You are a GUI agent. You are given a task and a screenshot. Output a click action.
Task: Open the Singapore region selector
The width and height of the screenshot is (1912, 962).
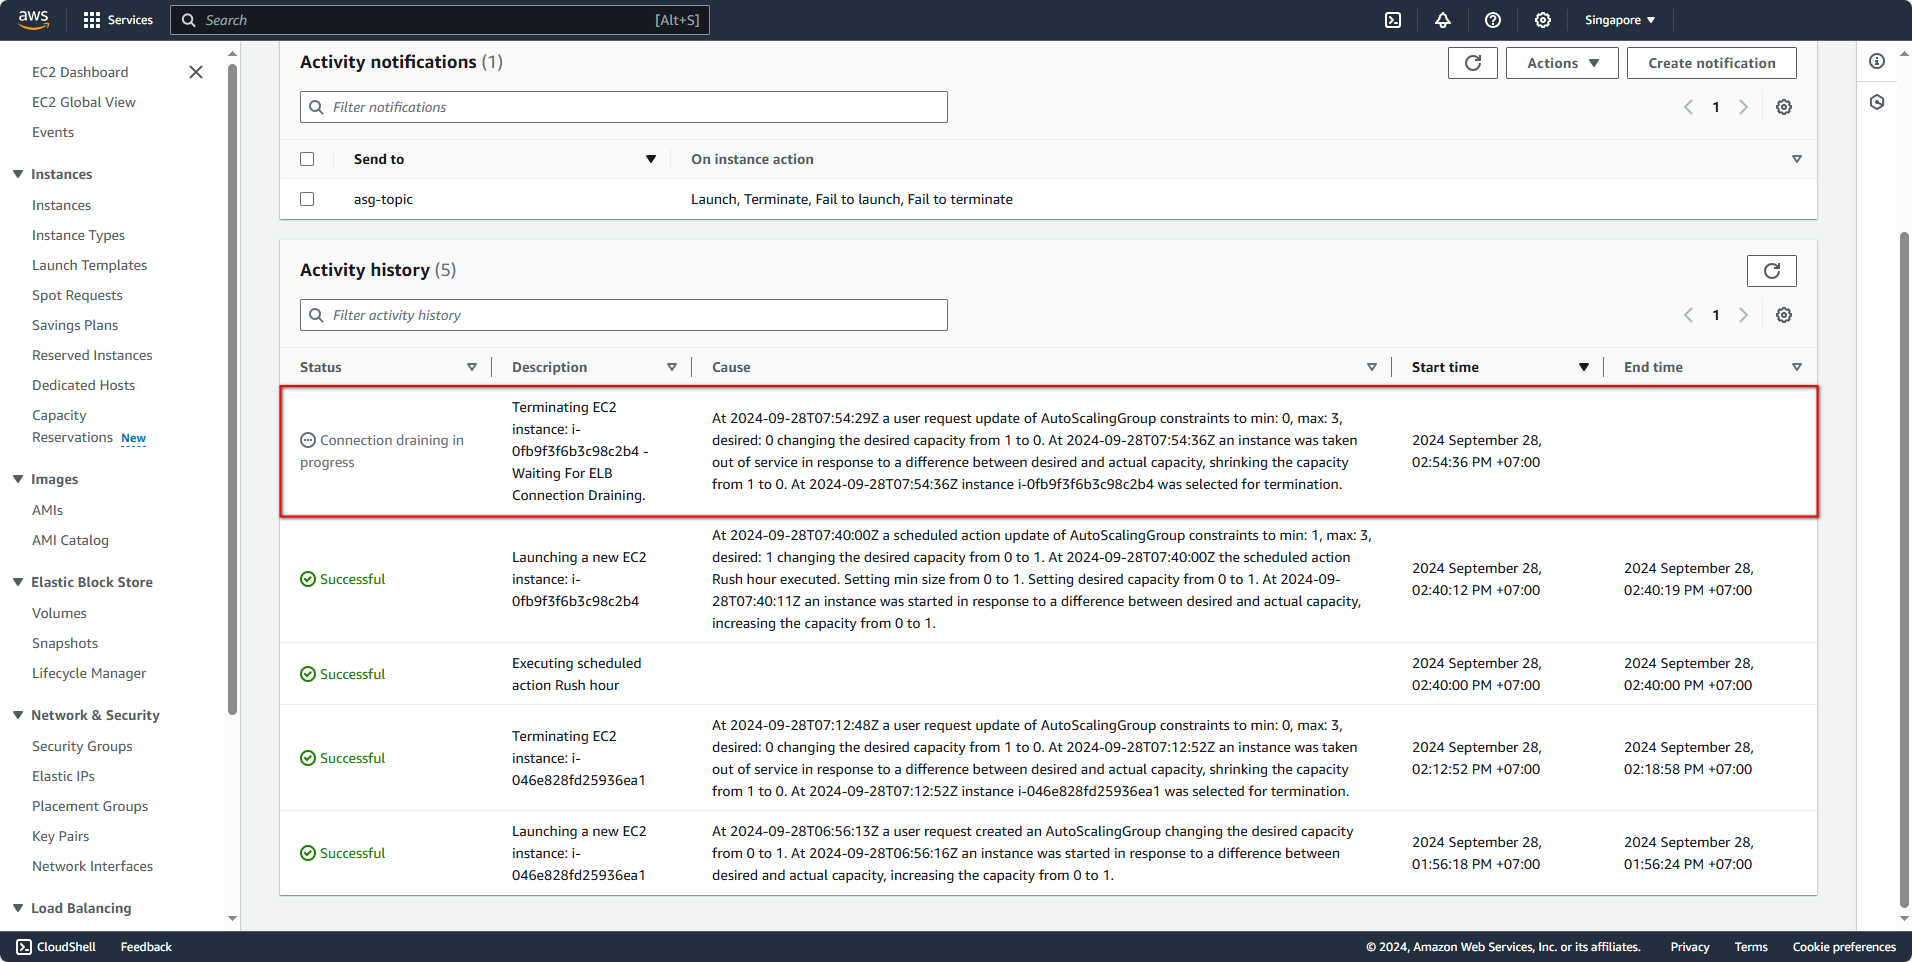(1618, 20)
